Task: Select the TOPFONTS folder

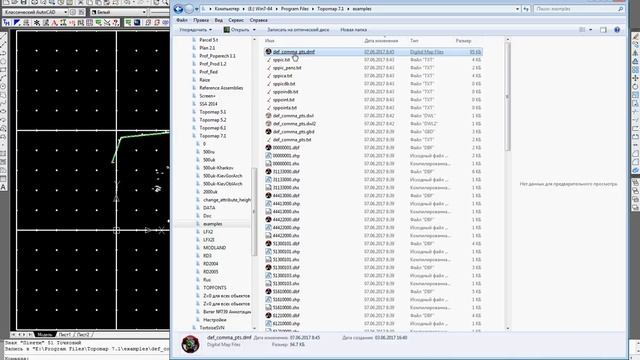Action: [215, 288]
